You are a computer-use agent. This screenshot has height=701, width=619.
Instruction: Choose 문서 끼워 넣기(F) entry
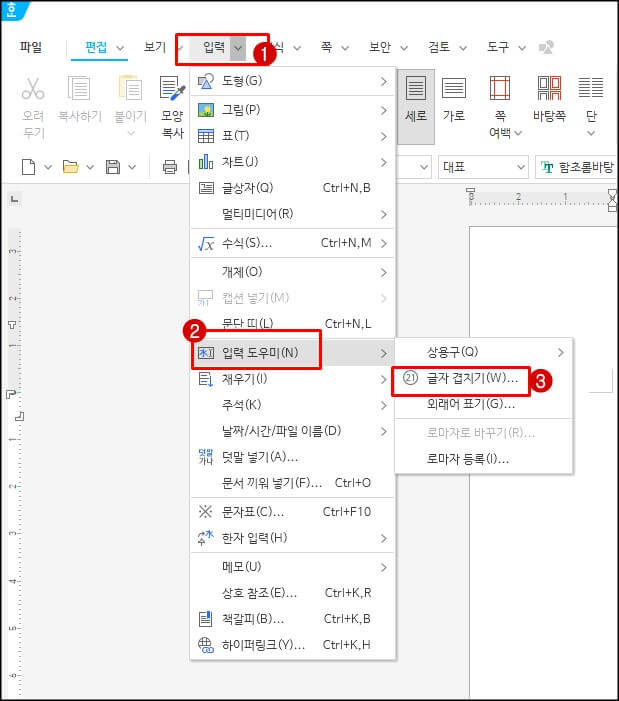click(x=293, y=483)
